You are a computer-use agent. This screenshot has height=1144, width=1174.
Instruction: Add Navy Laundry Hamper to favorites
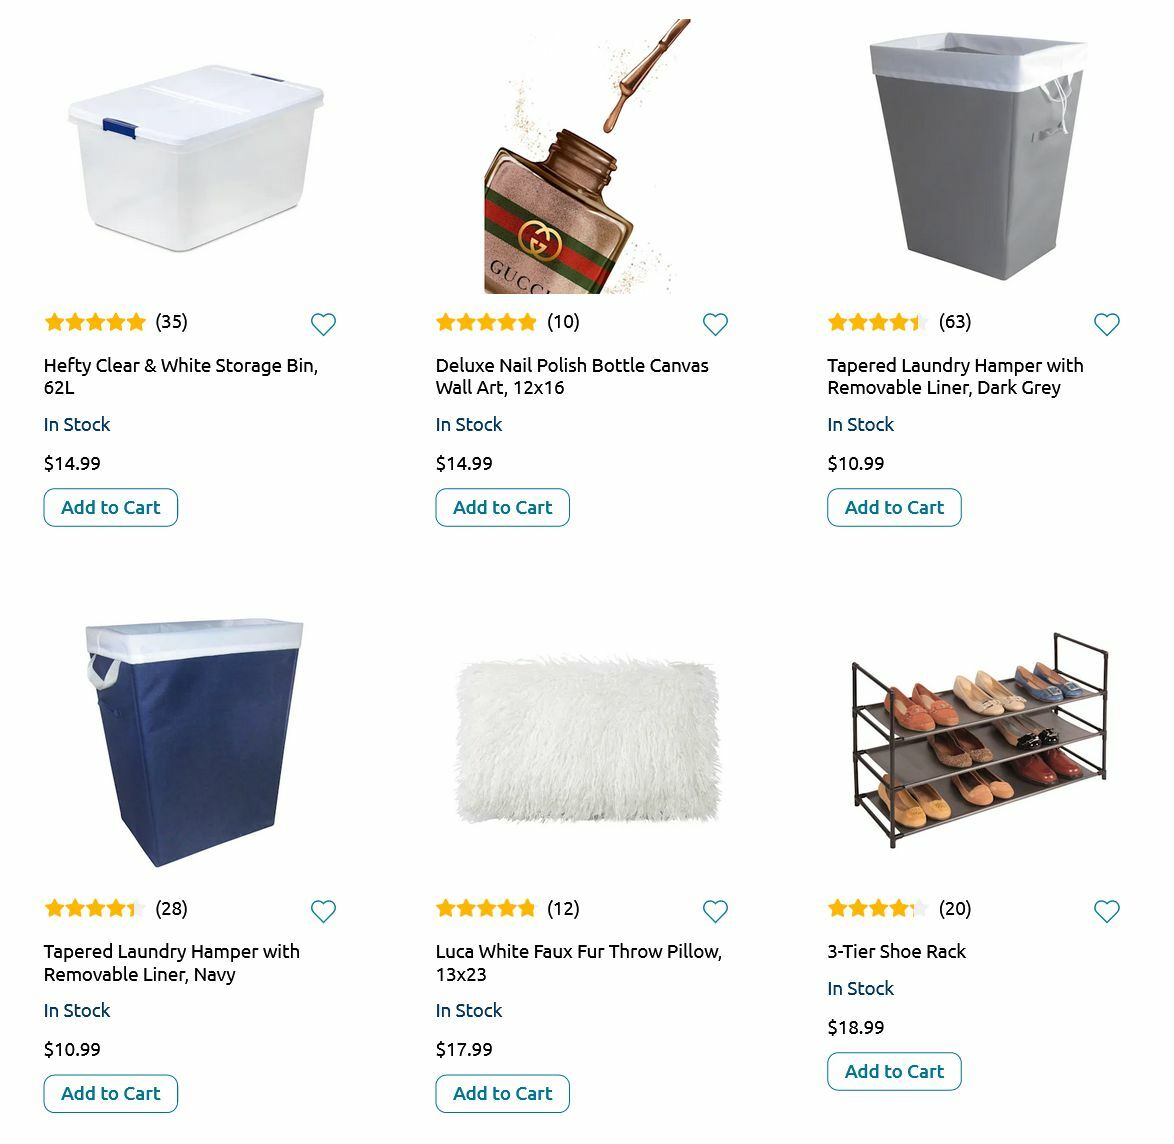point(323,911)
